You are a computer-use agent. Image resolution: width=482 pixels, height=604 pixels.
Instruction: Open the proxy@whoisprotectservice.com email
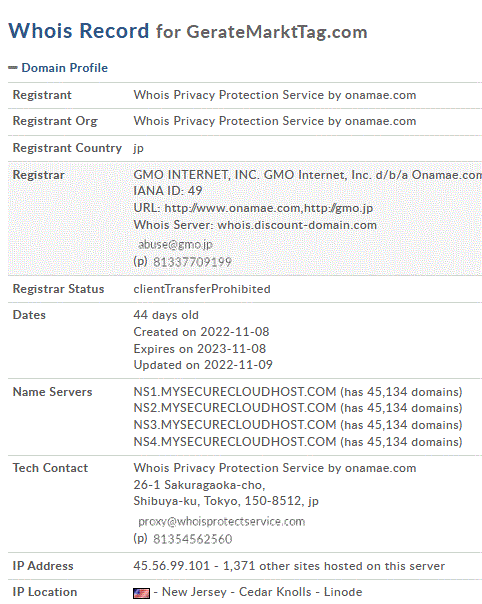[222, 522]
